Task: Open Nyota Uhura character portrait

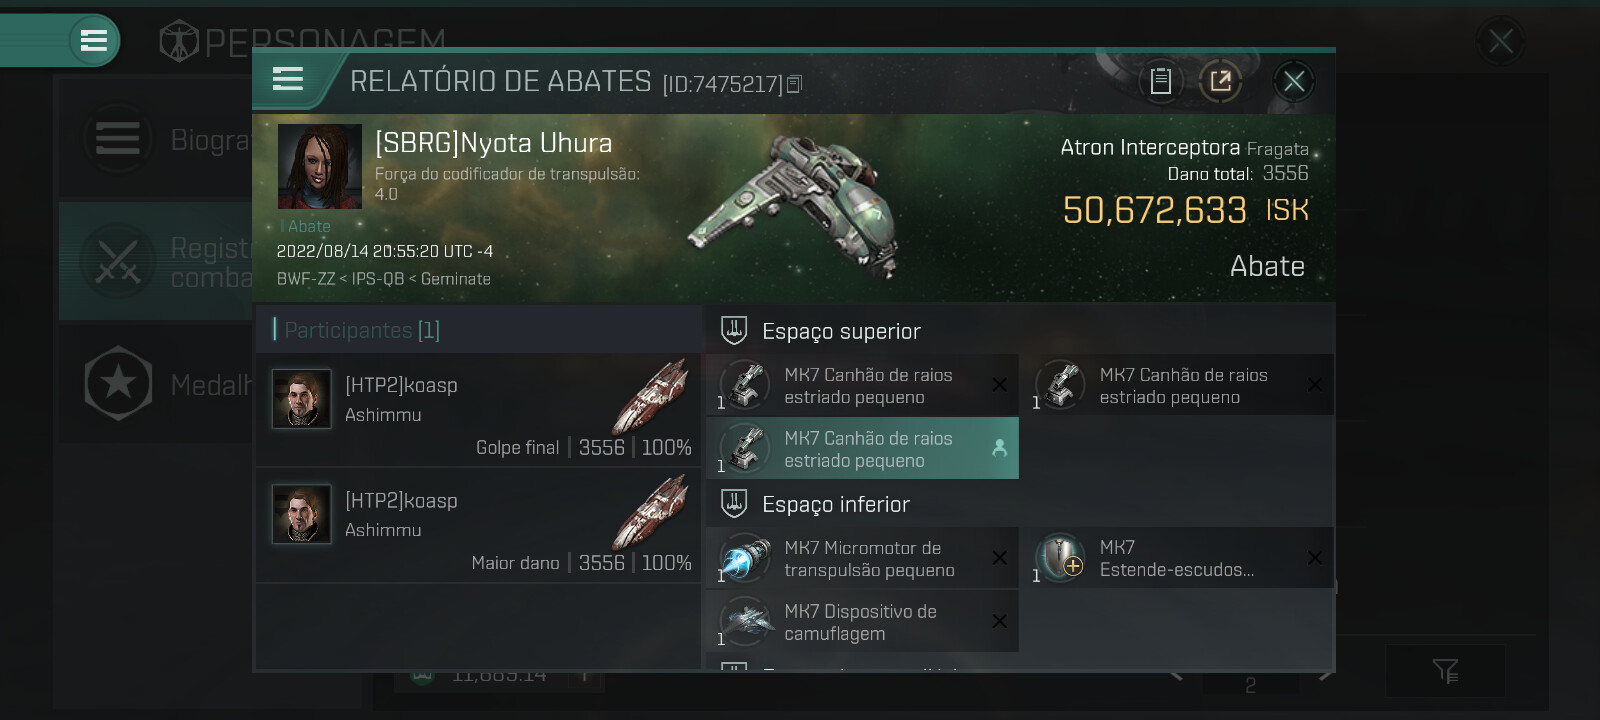Action: pyautogui.click(x=320, y=166)
